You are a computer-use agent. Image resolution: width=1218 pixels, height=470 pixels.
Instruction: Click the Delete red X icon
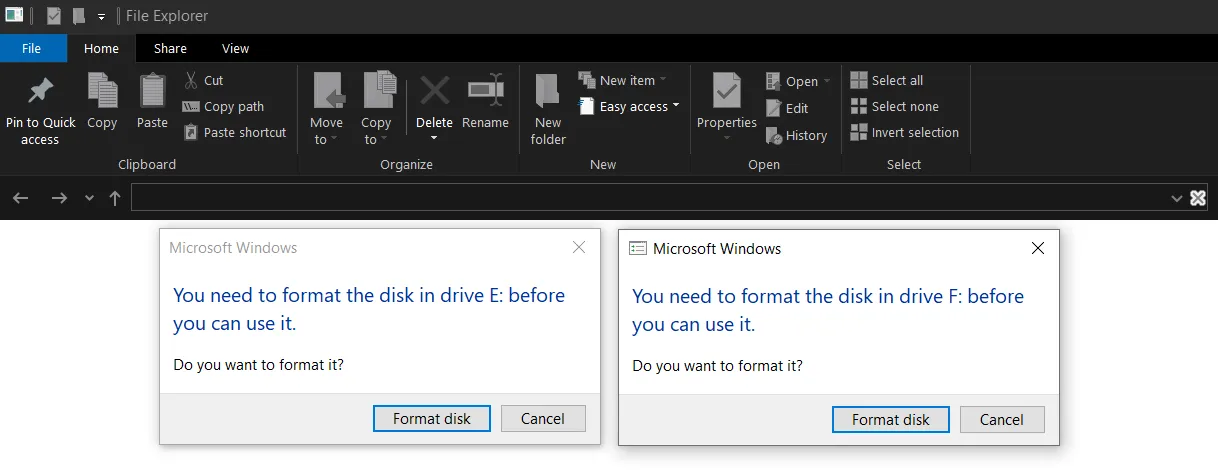tap(434, 91)
